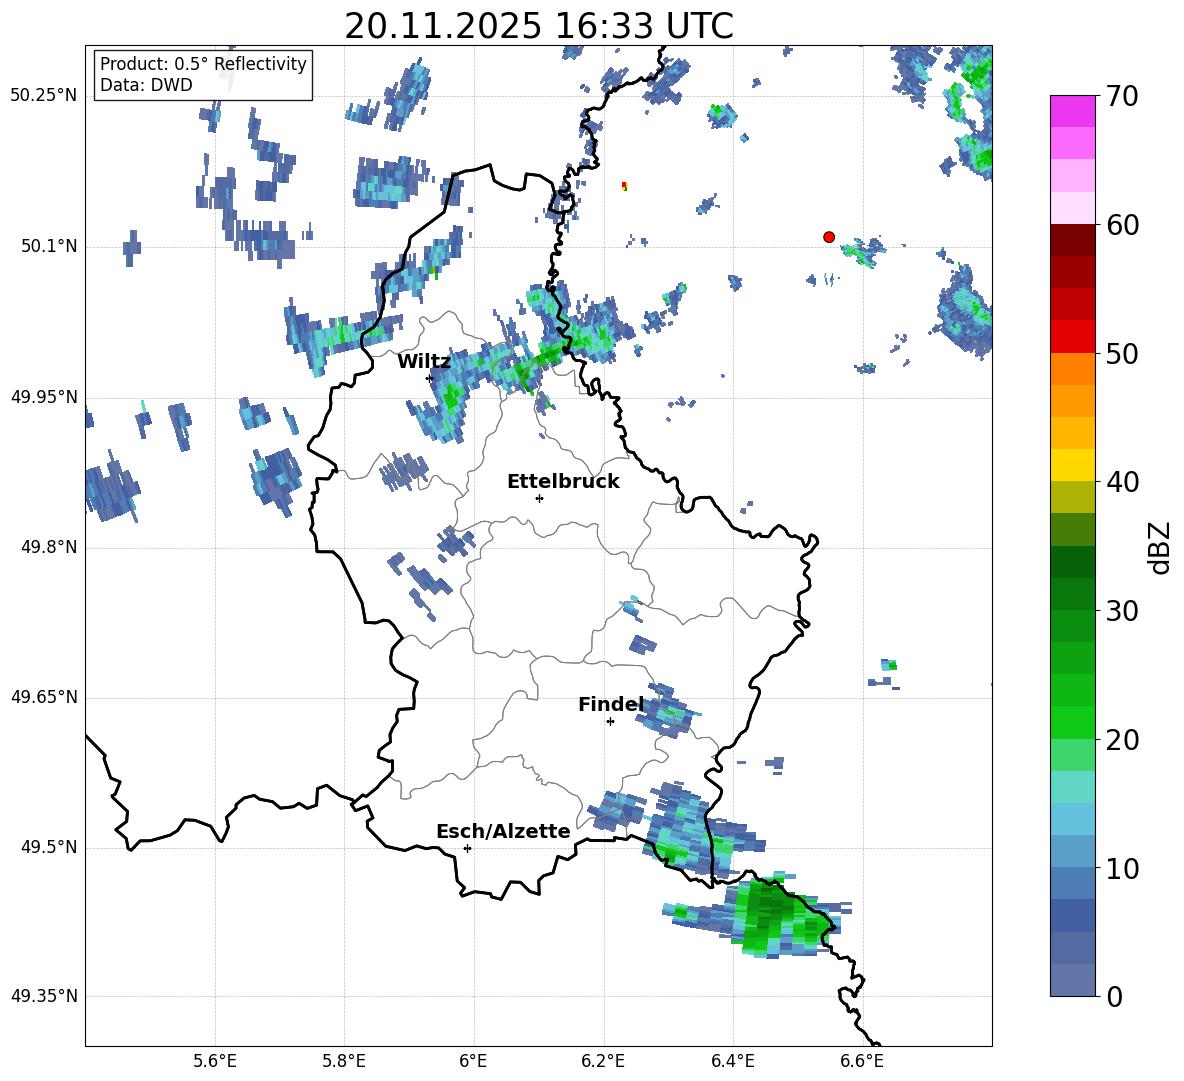The width and height of the screenshot is (1184, 1081).
Task: Click the colorbar's 10 tick label
Action: (x=1122, y=868)
